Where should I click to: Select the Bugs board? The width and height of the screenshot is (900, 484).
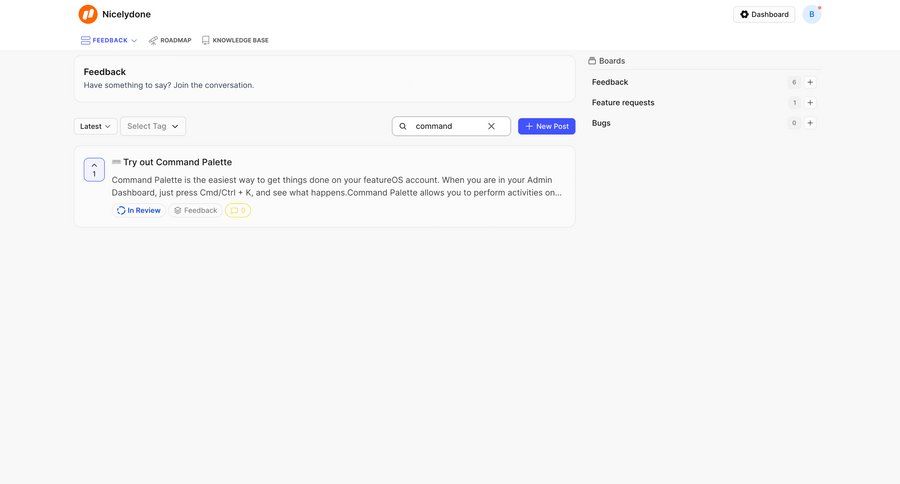(601, 123)
